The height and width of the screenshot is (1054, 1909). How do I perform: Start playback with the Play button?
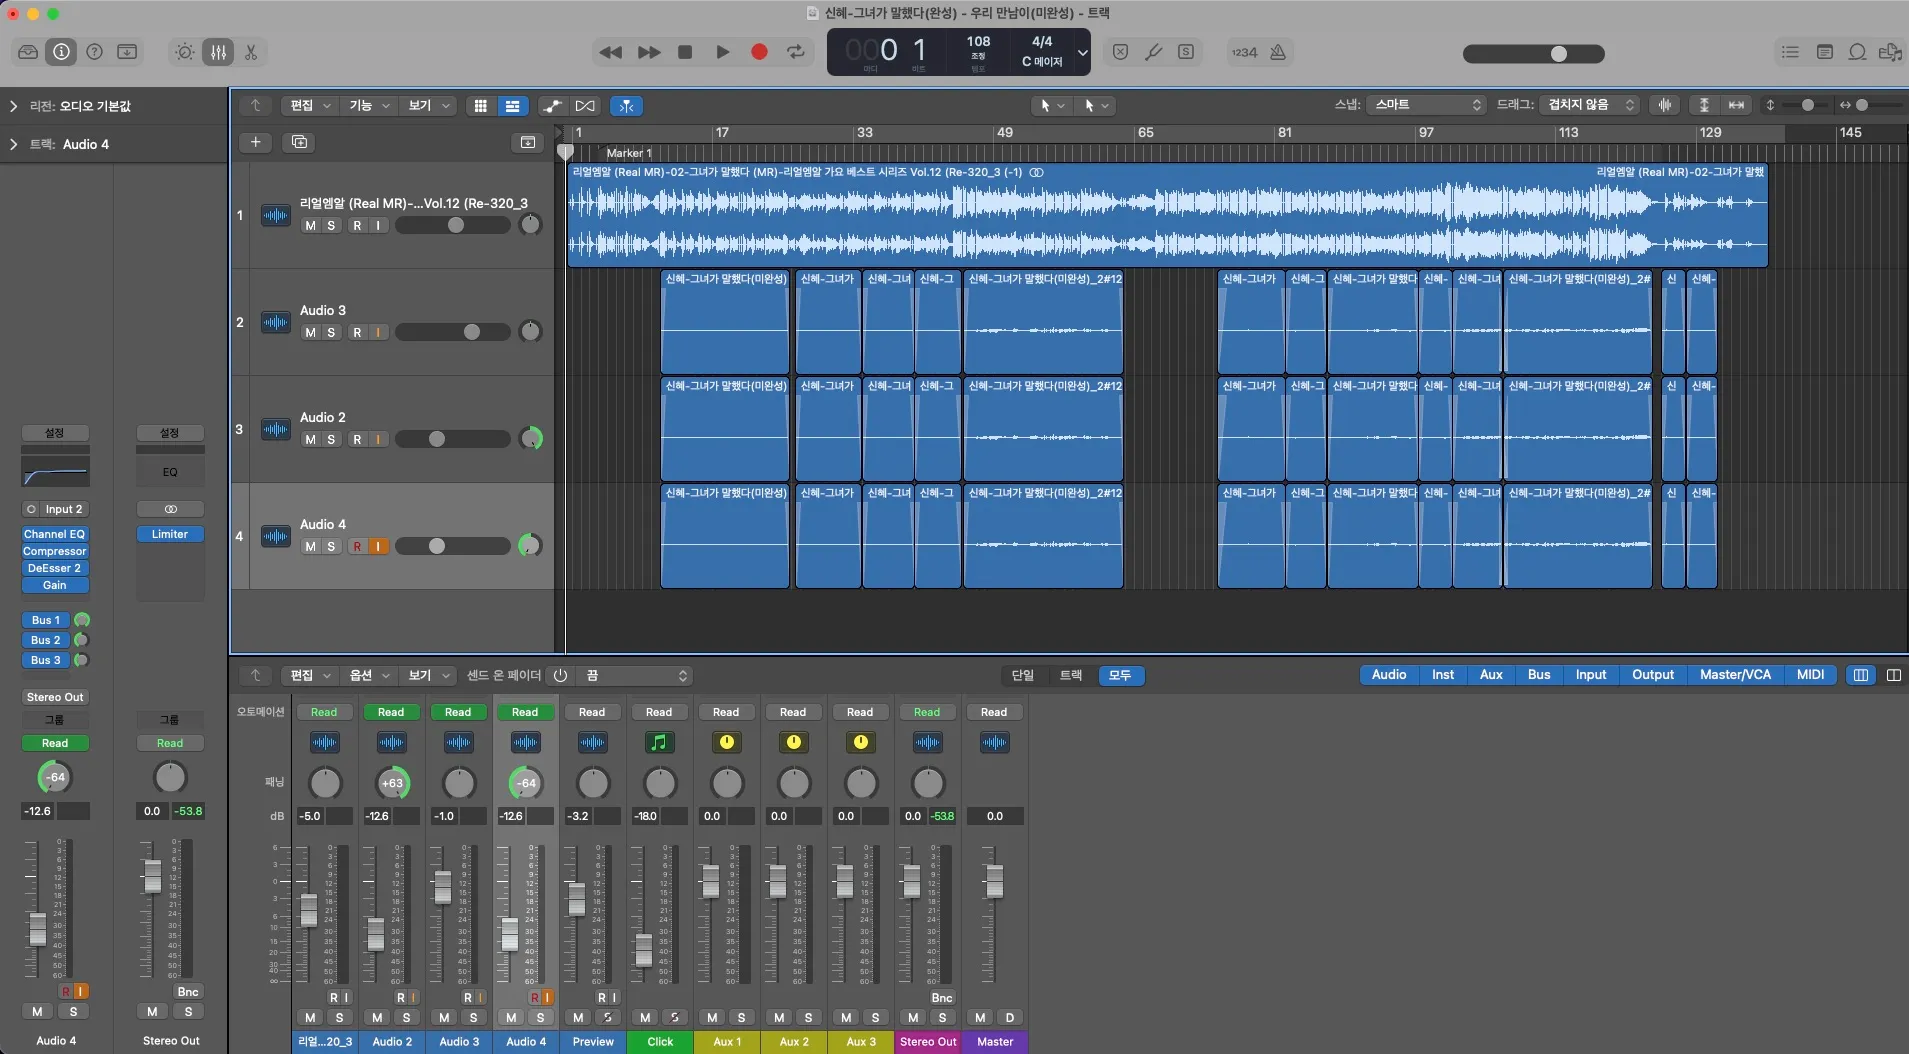(x=722, y=52)
